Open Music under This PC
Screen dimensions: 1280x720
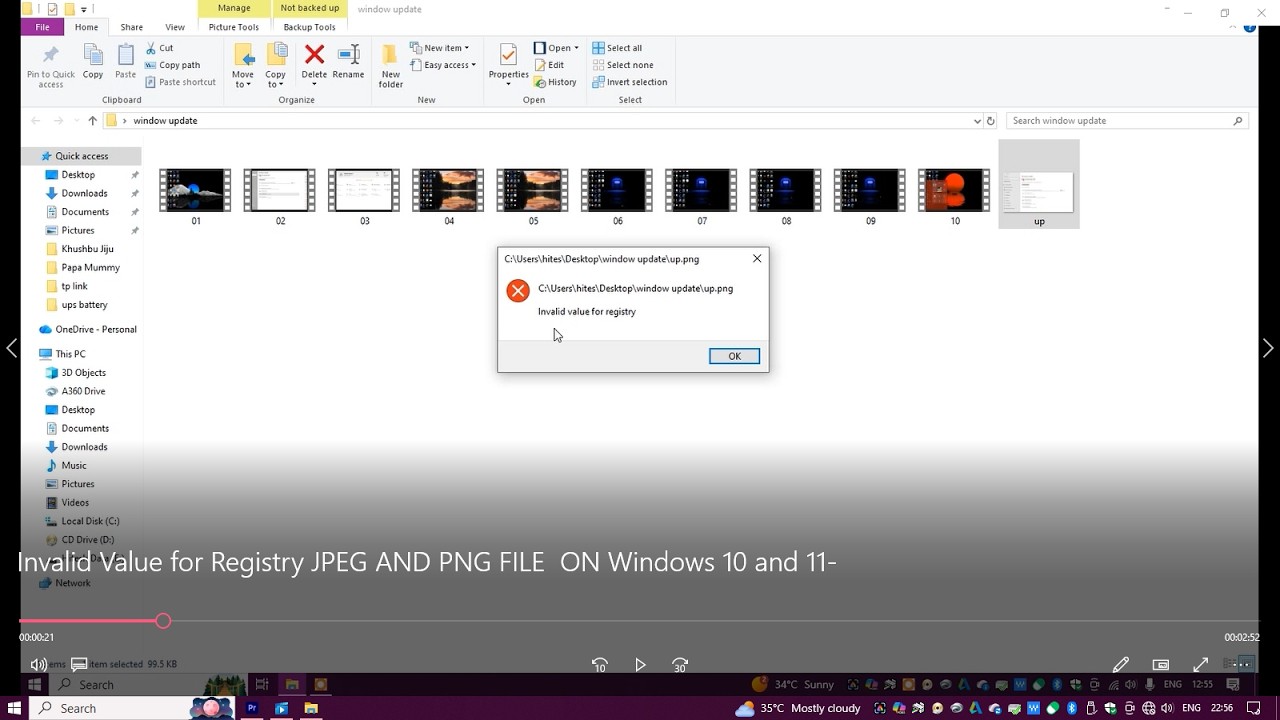74,465
